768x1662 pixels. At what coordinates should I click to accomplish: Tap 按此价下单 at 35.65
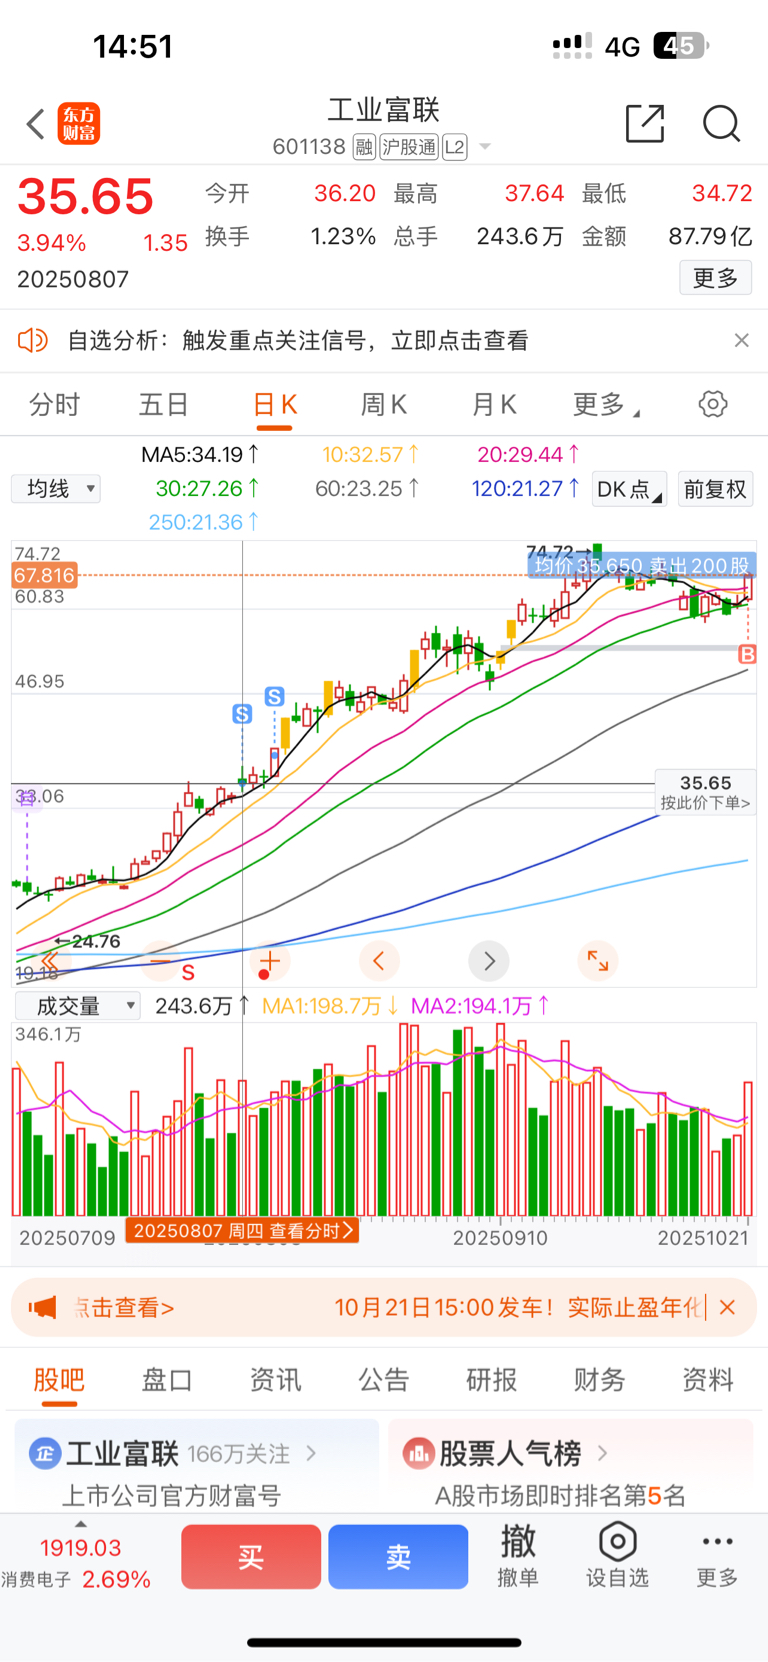coord(705,792)
